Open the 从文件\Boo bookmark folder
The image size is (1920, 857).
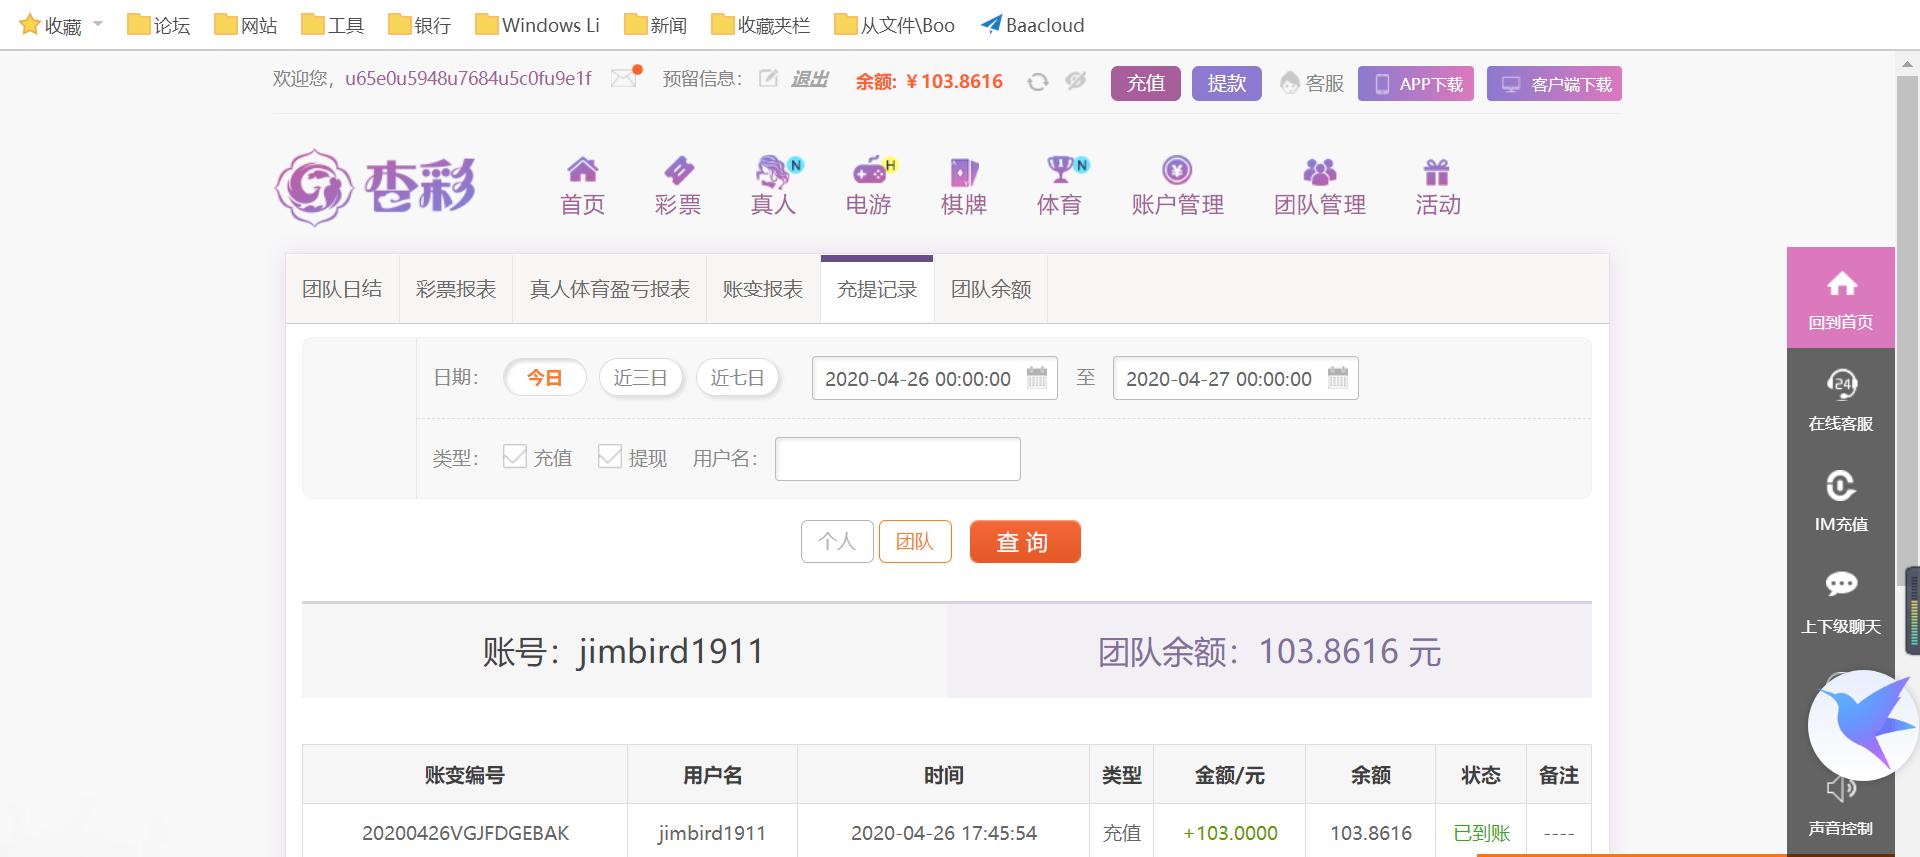pos(894,25)
